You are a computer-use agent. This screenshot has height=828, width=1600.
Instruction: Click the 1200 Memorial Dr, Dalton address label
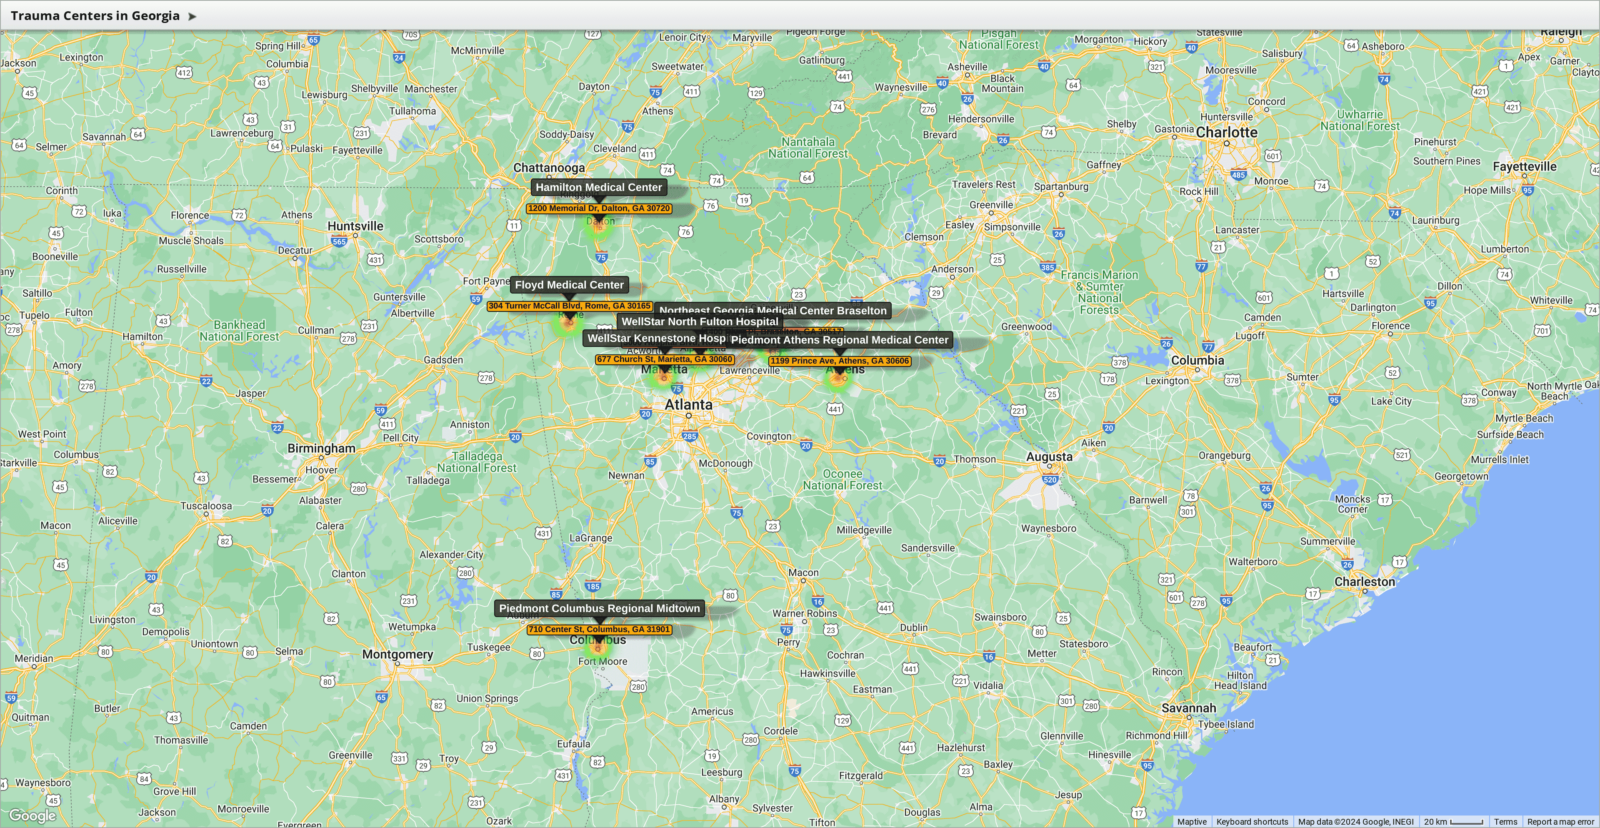tap(598, 209)
